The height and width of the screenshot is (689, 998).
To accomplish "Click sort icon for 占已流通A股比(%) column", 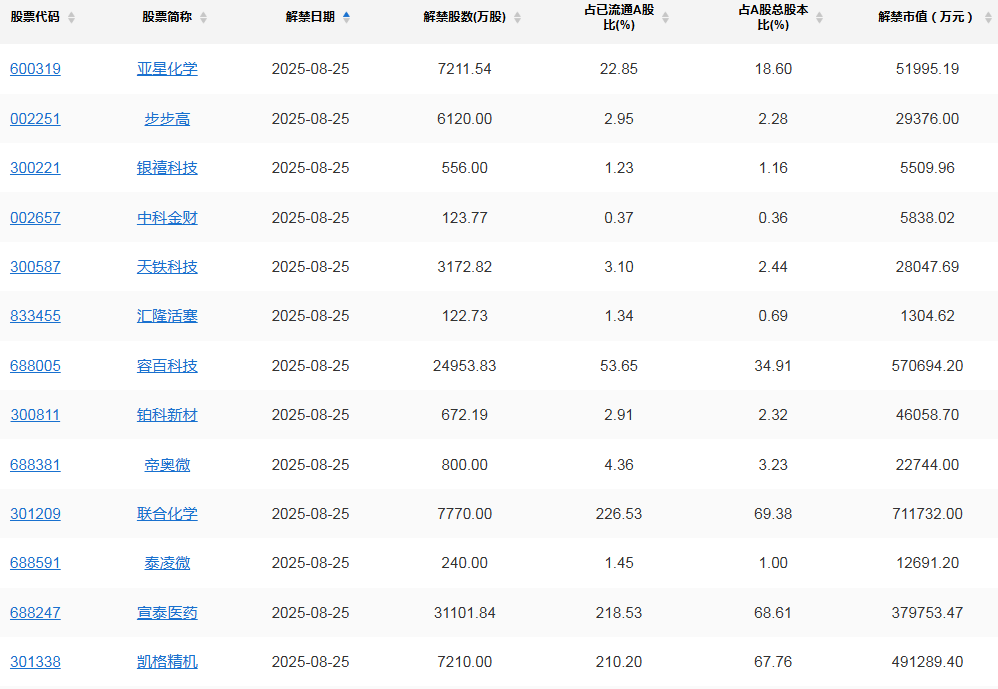I will [x=666, y=18].
